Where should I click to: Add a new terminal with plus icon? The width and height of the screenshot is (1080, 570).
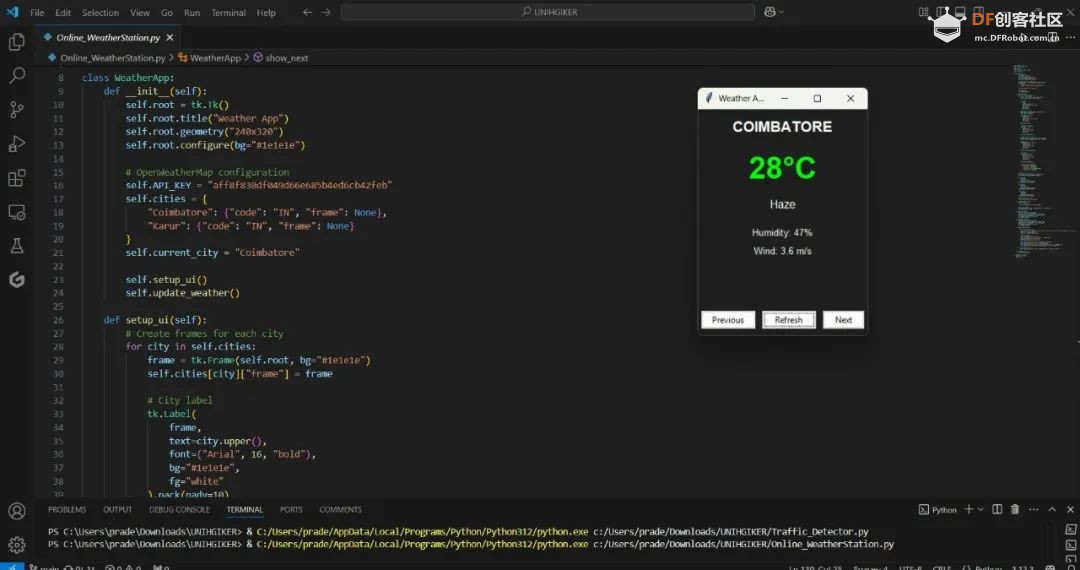pos(968,509)
